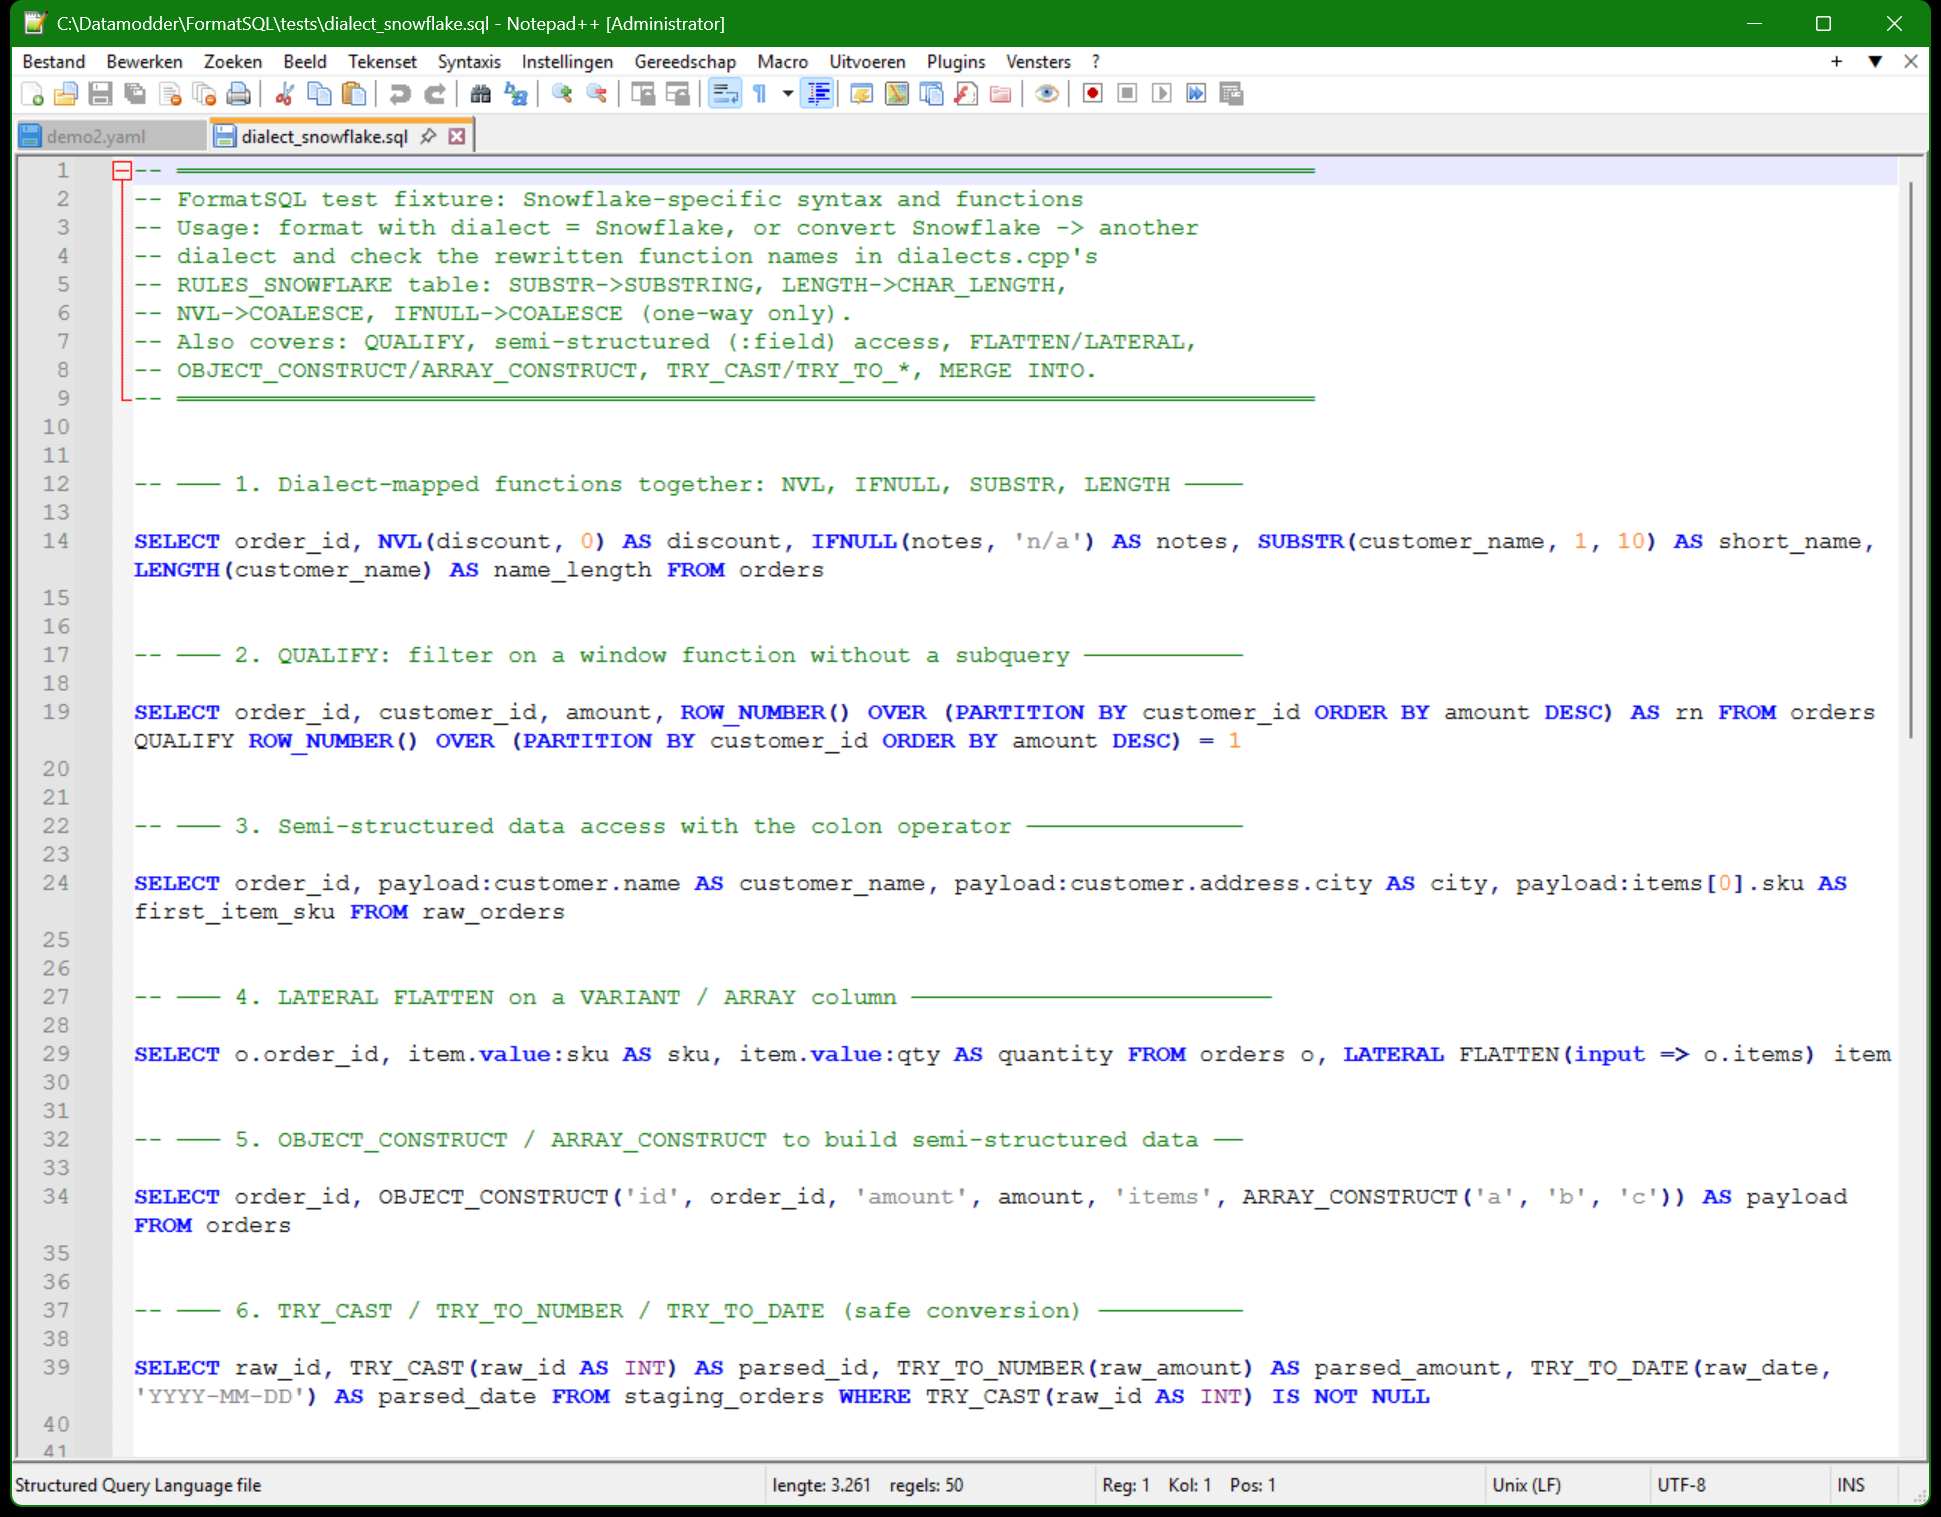Save all open files
The width and height of the screenshot is (1941, 1517).
coord(135,94)
